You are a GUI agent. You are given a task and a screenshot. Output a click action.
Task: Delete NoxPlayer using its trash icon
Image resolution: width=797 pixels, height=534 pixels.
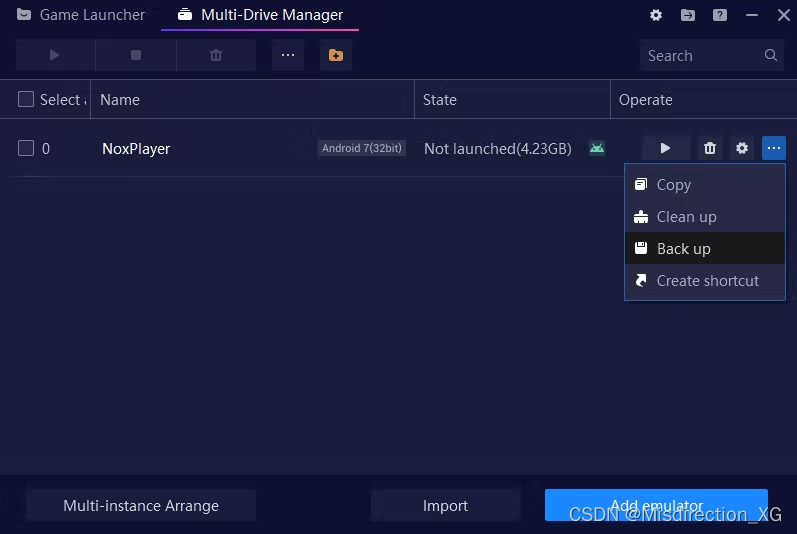point(710,148)
